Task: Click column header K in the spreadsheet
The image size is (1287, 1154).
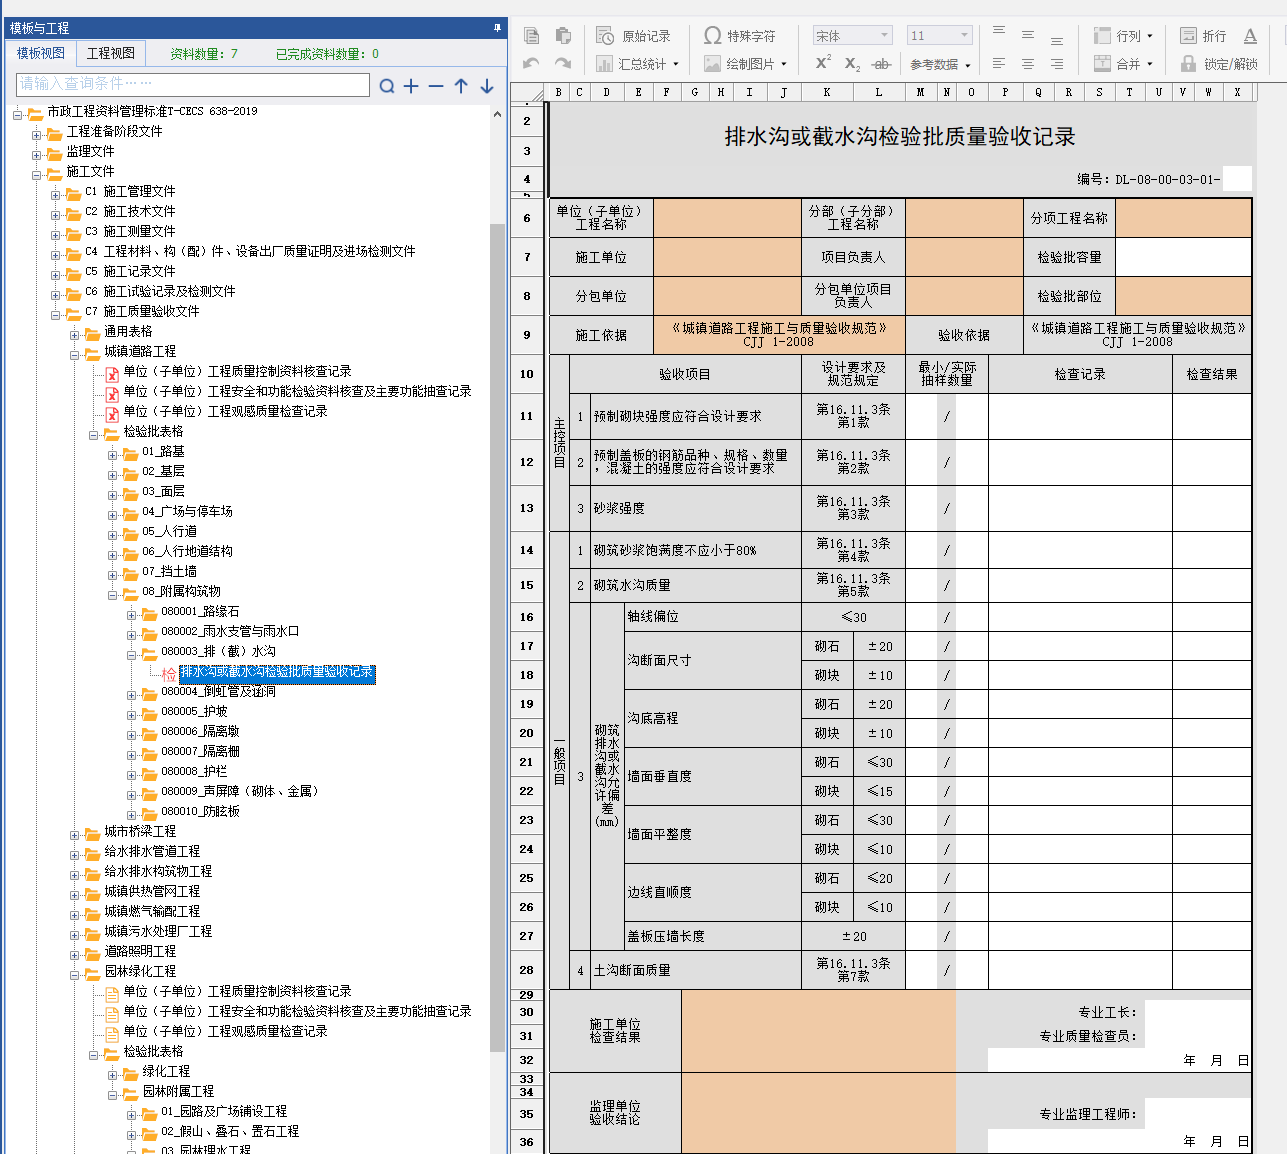Action: (x=827, y=92)
